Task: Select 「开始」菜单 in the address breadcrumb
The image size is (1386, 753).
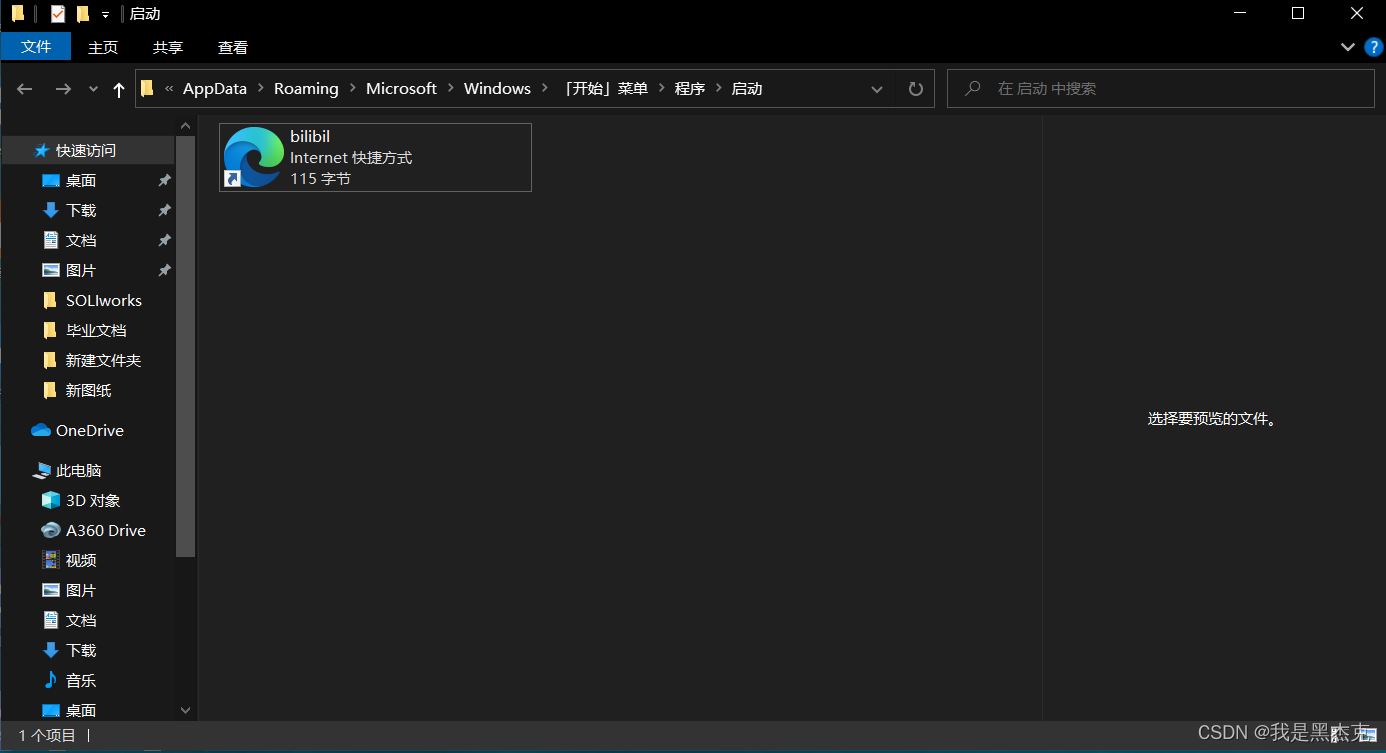Action: click(x=606, y=88)
